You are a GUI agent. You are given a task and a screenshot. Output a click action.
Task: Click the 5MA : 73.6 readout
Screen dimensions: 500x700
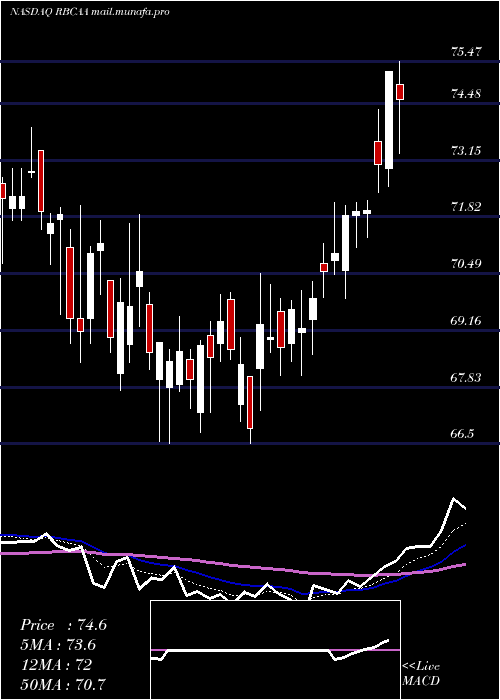point(58,645)
